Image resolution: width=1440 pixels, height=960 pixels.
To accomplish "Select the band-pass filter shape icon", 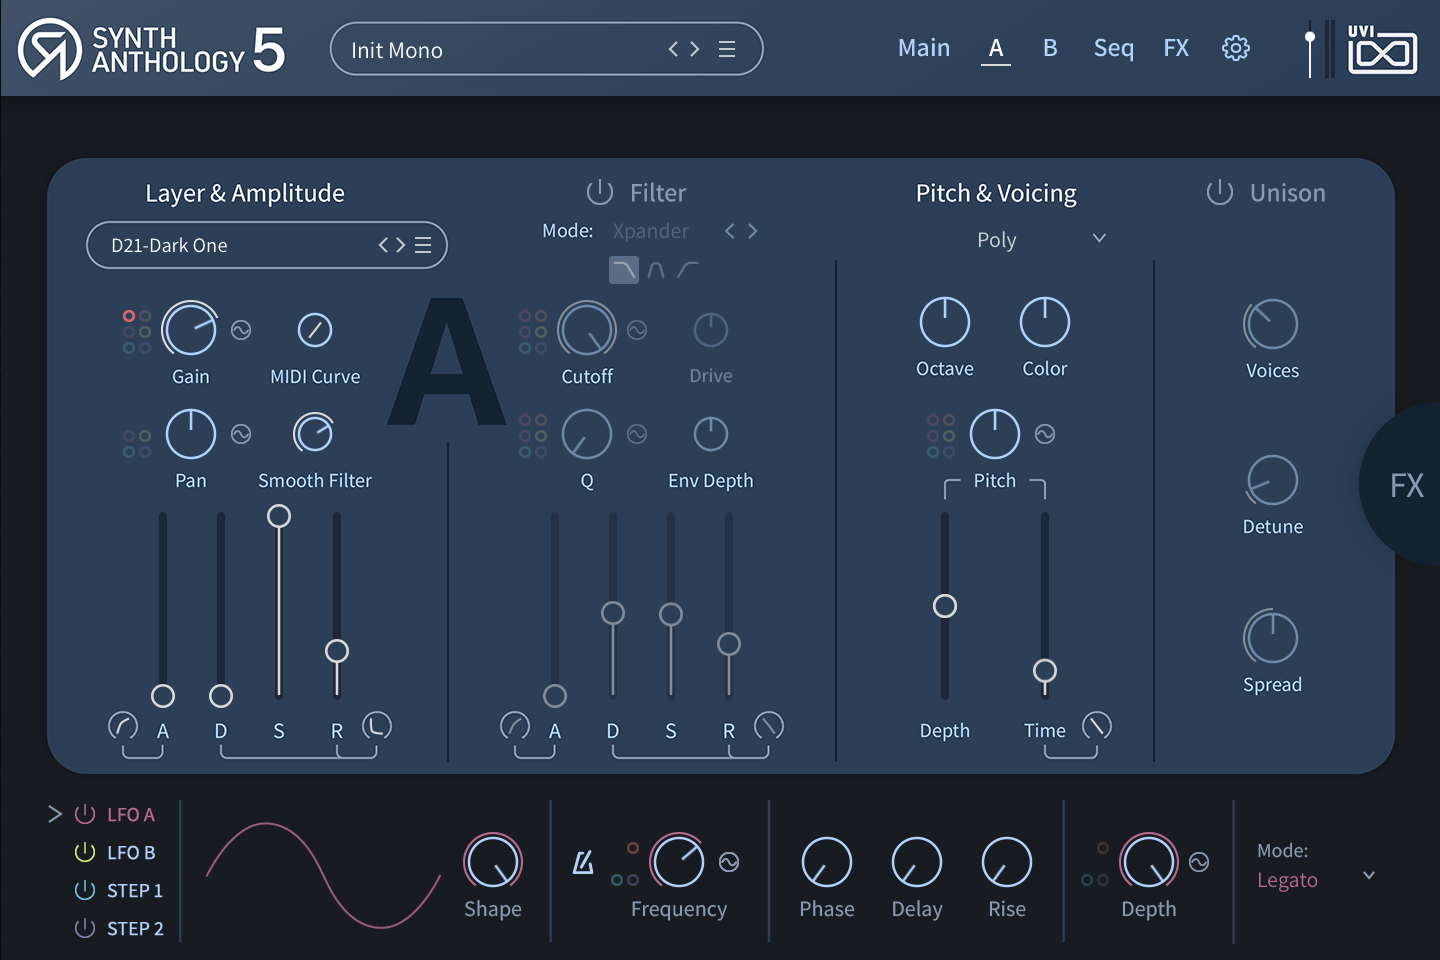I will click(656, 270).
